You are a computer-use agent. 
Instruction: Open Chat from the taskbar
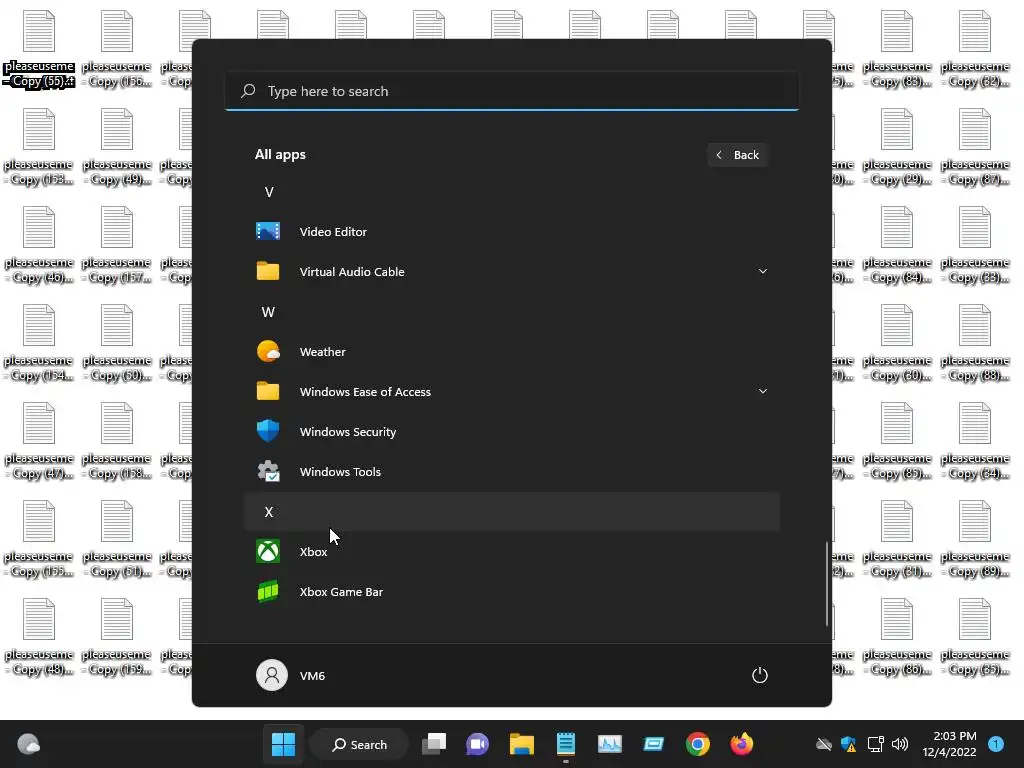click(477, 744)
